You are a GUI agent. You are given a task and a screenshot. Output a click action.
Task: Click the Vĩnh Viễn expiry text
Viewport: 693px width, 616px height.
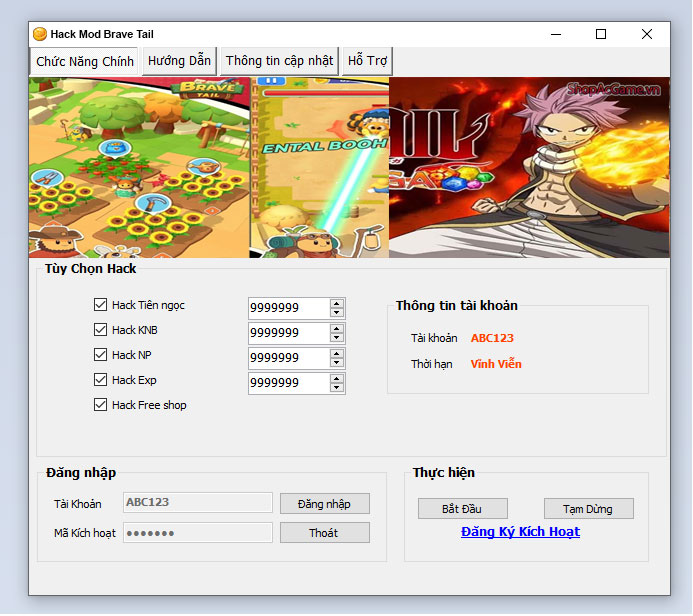pyautogui.click(x=496, y=364)
